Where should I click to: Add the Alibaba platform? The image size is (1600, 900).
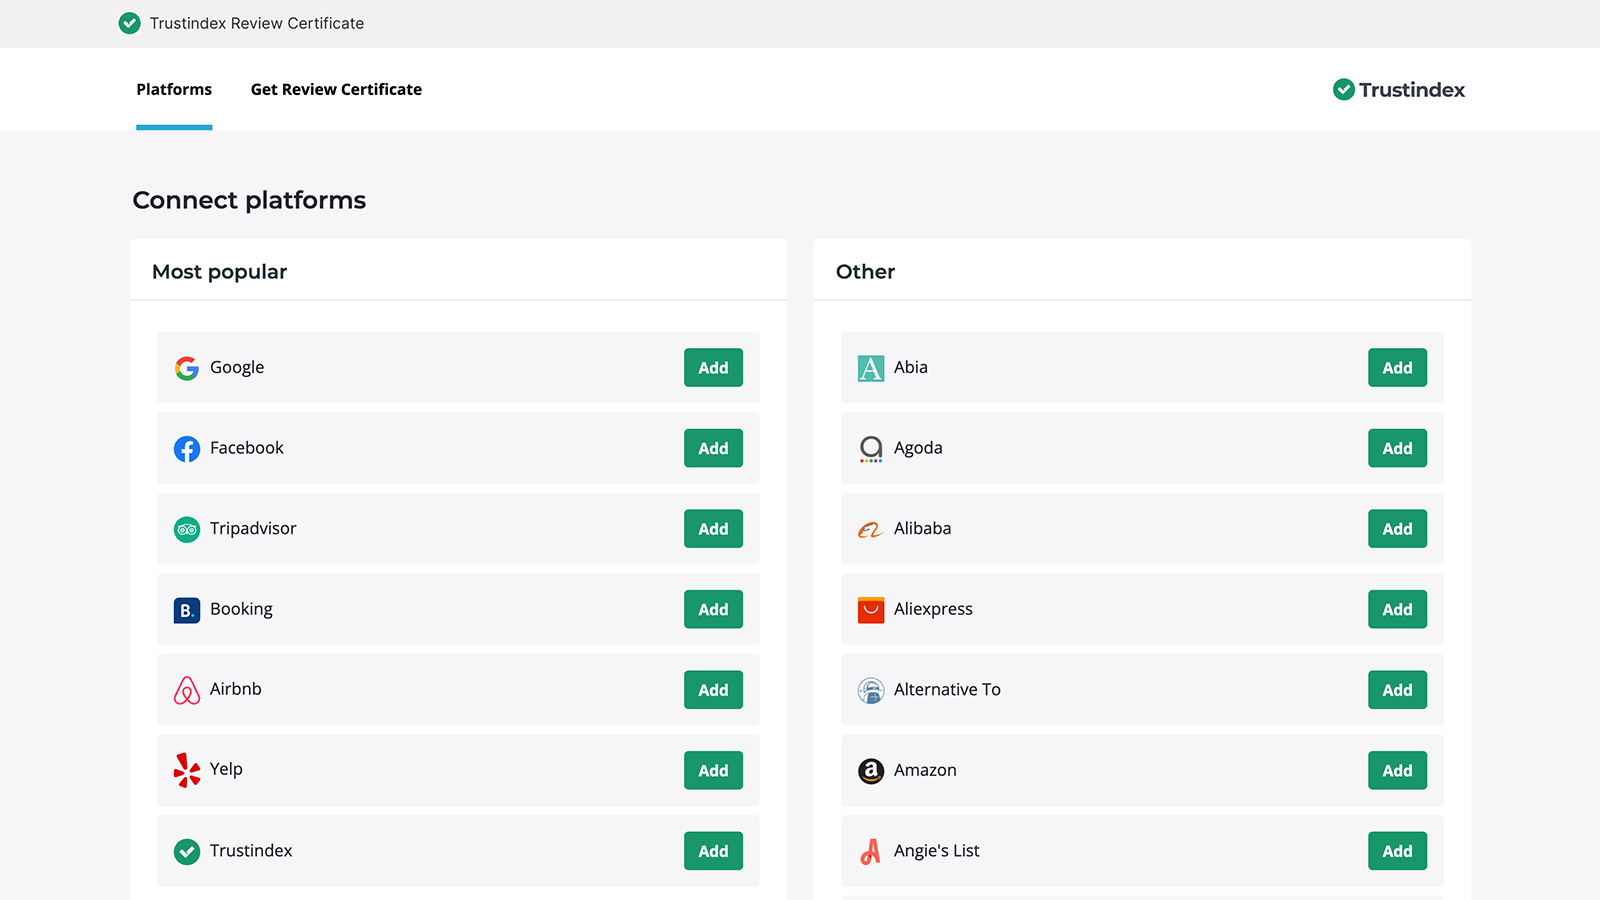coord(1397,529)
